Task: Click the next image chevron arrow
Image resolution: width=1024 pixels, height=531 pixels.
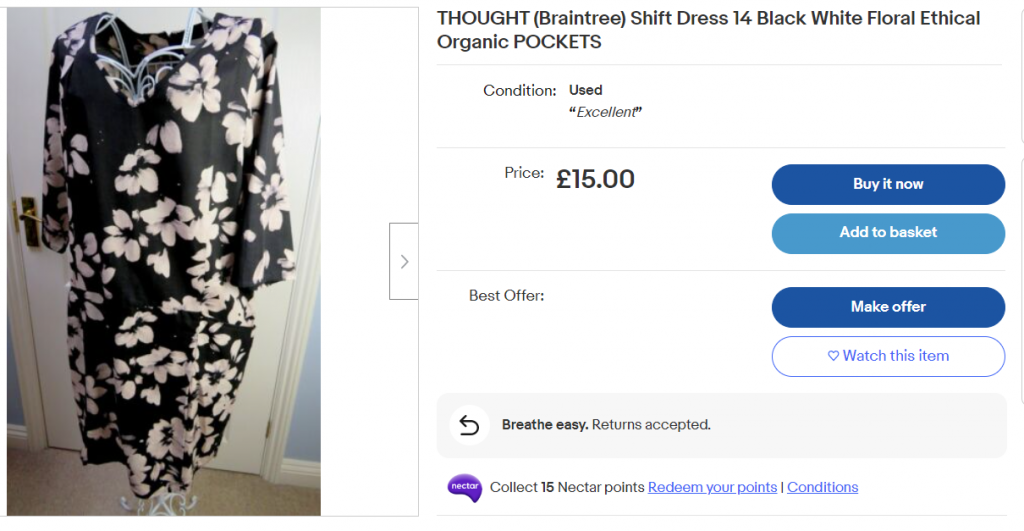Action: click(404, 262)
